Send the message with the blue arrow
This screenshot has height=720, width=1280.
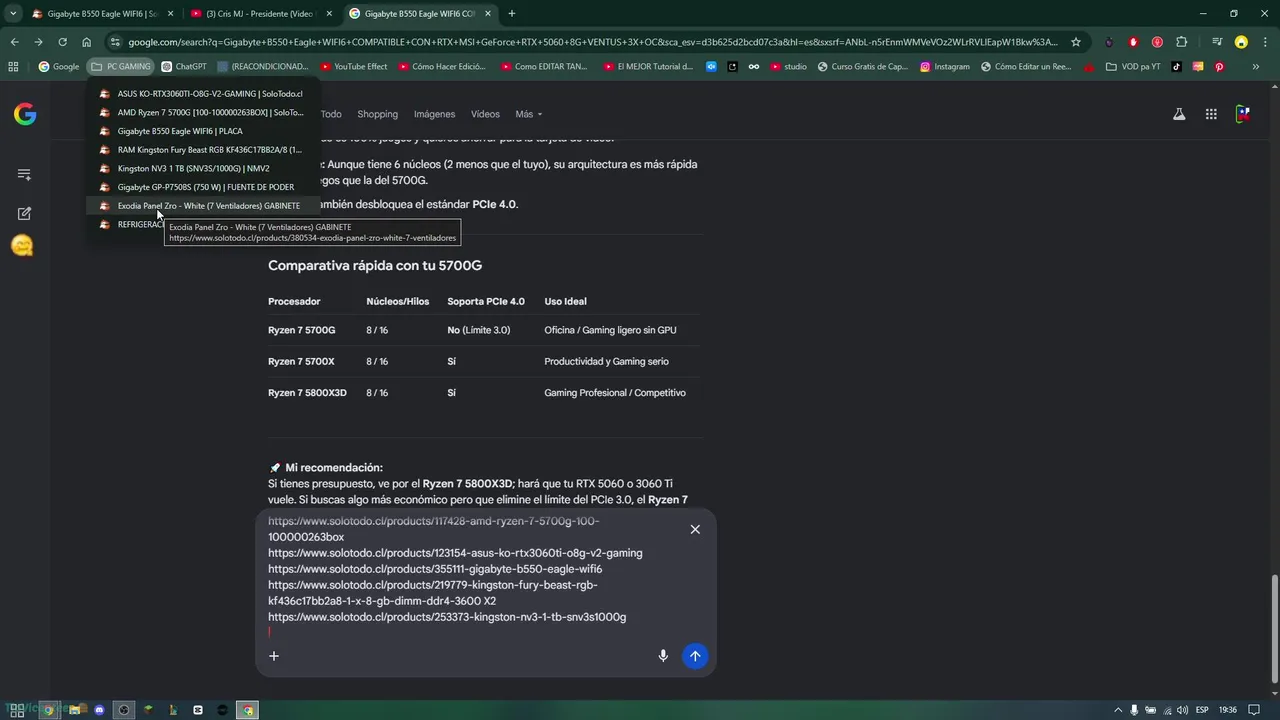pyautogui.click(x=695, y=656)
